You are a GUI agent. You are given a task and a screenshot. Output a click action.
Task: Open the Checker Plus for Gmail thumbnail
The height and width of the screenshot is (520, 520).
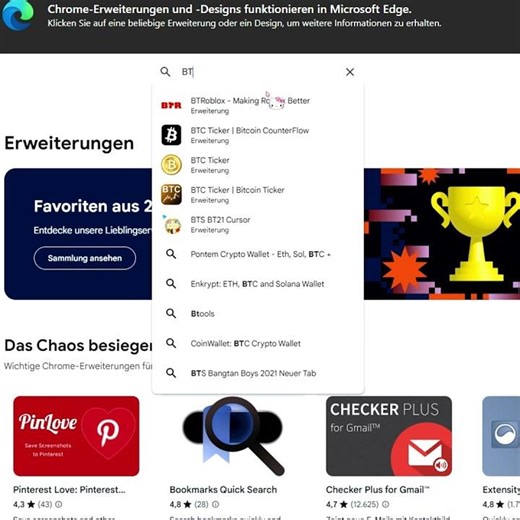coord(389,436)
